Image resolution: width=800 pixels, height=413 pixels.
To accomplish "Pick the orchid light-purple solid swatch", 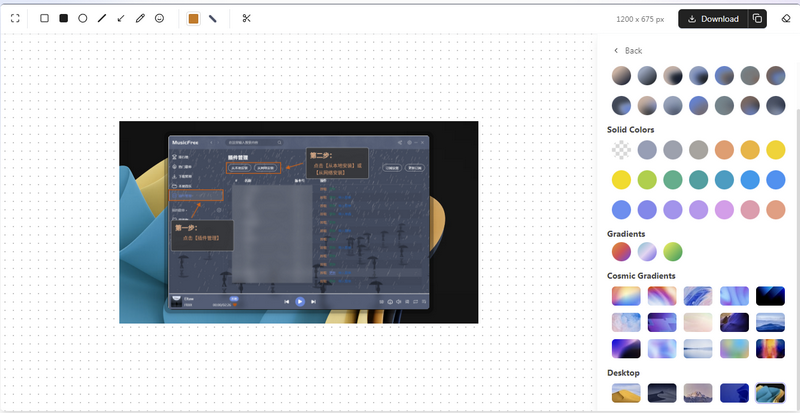I will click(x=724, y=209).
